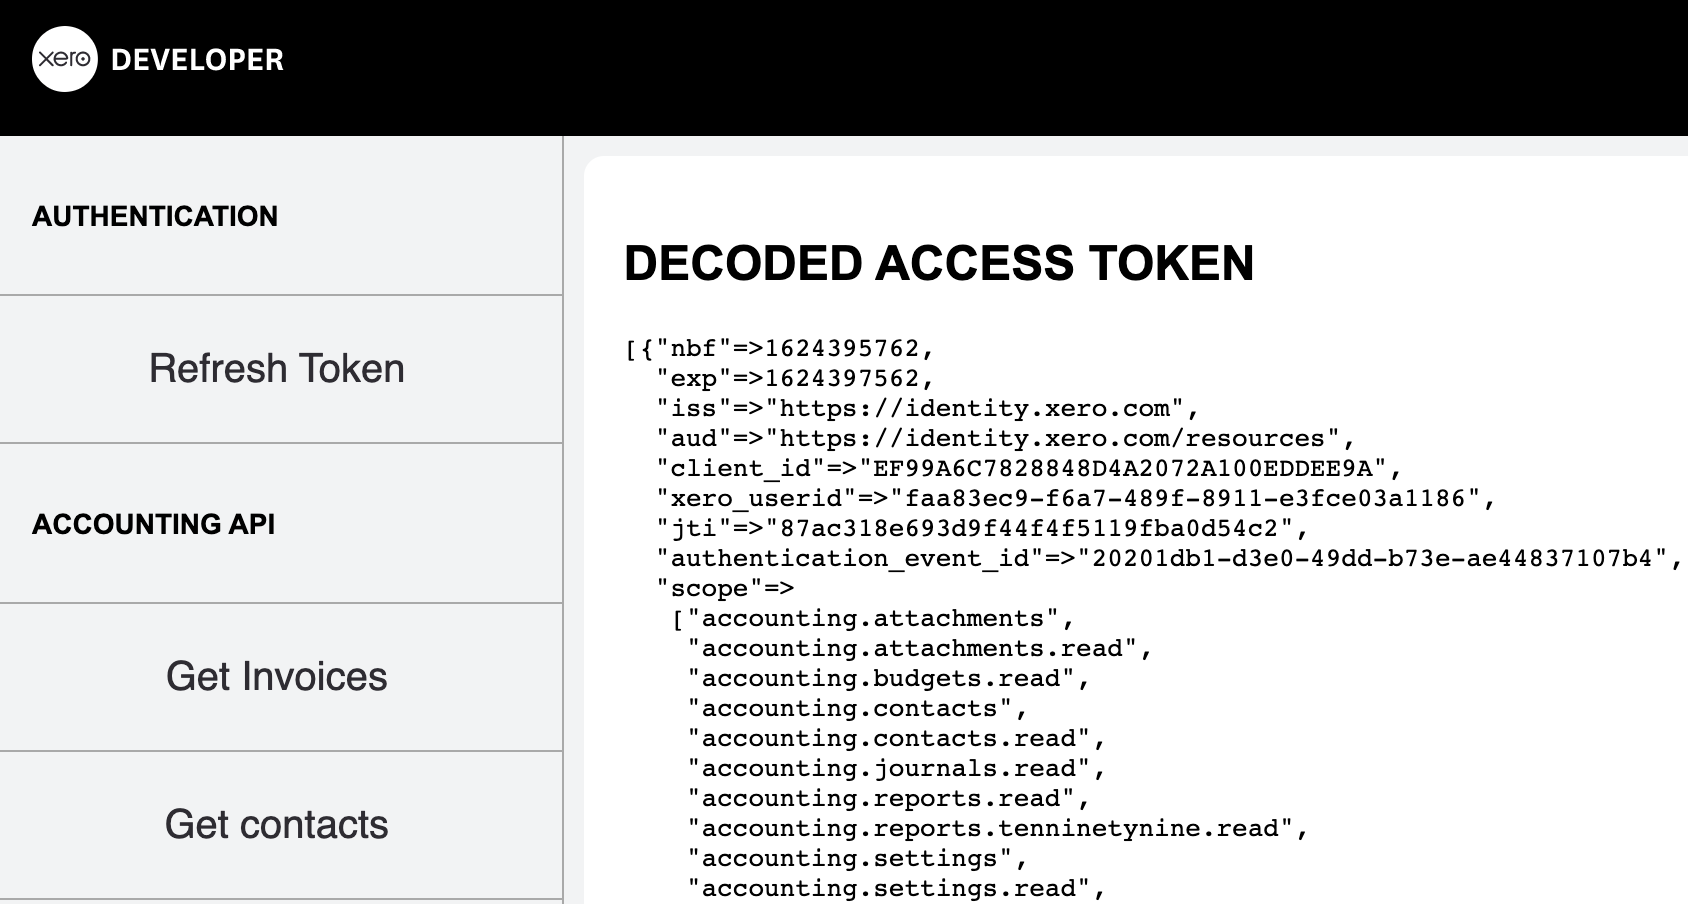Screen dimensions: 1688x904
Task: Choose Get contacts from the sidebar
Action: pyautogui.click(x=281, y=825)
